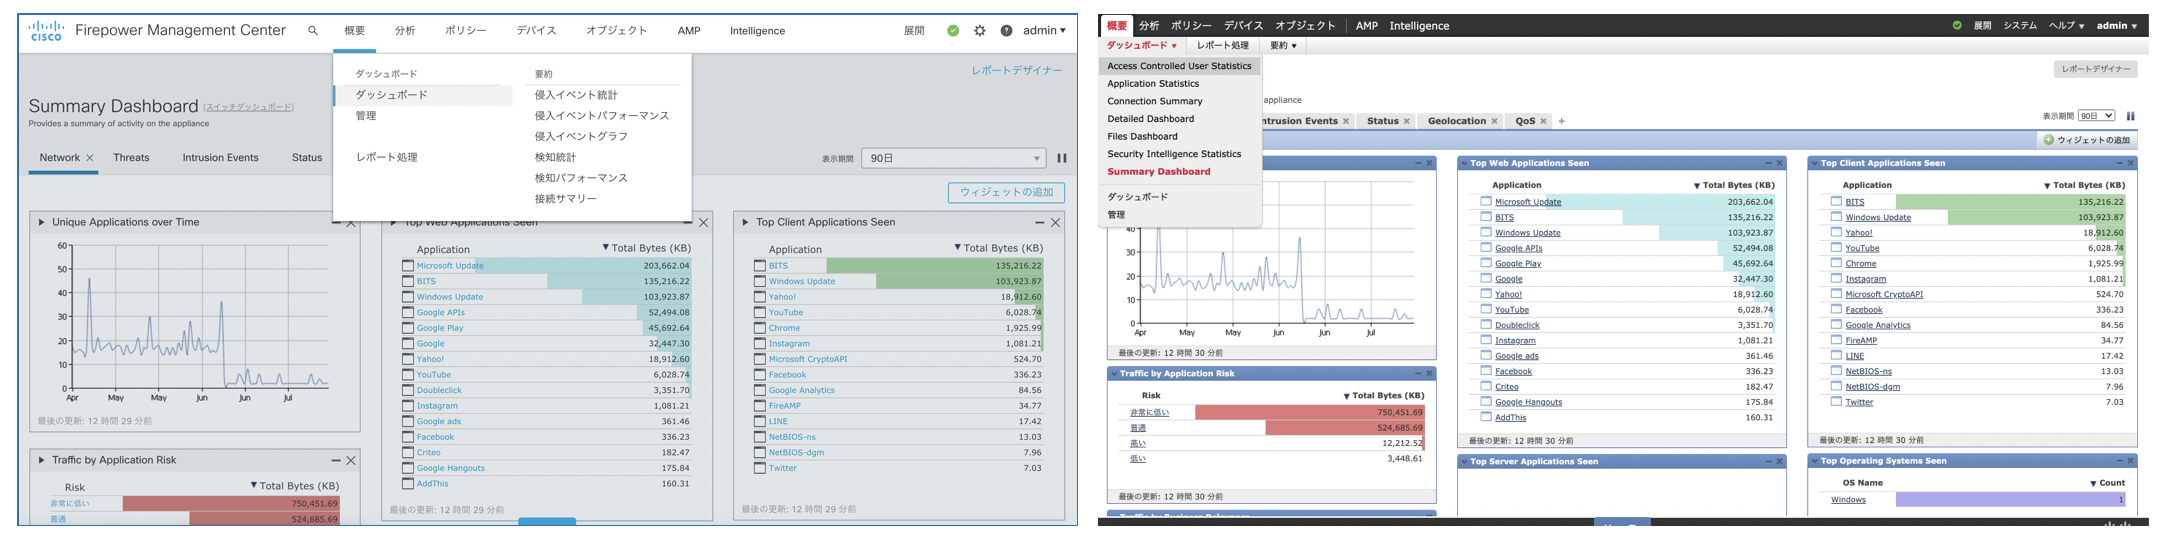Click the スイッチダッシュボード link
Viewport: 2158px width, 550px height.
pos(249,107)
